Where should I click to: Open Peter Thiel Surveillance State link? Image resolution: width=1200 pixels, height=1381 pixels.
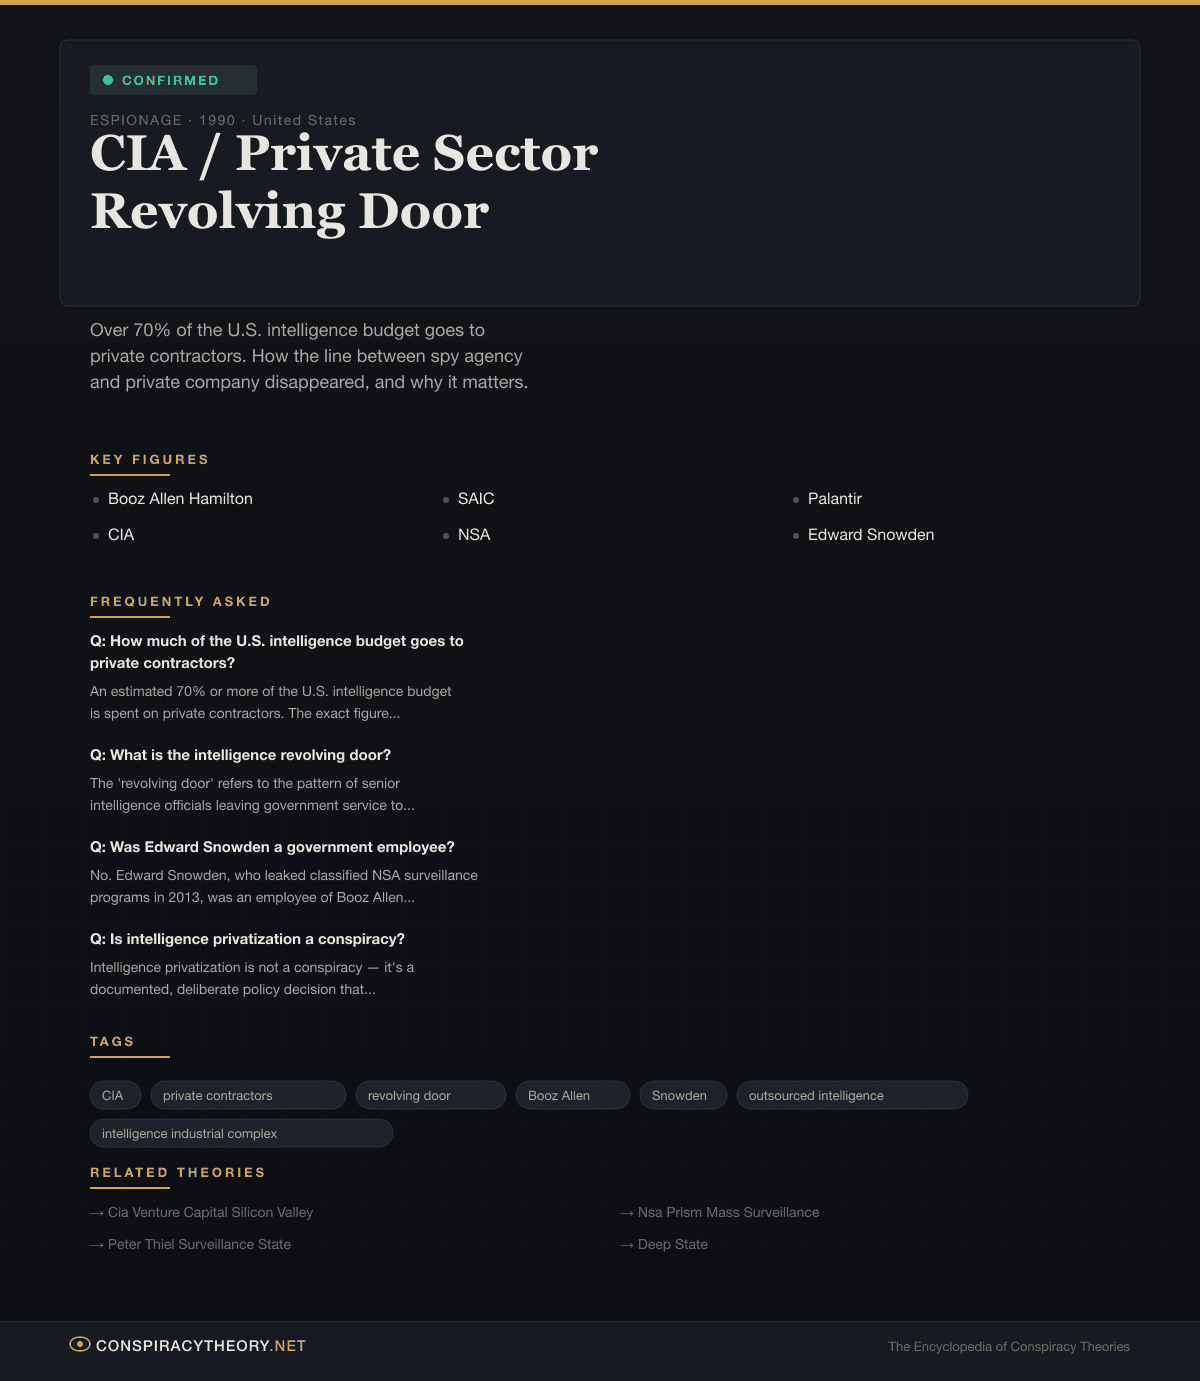(199, 1244)
